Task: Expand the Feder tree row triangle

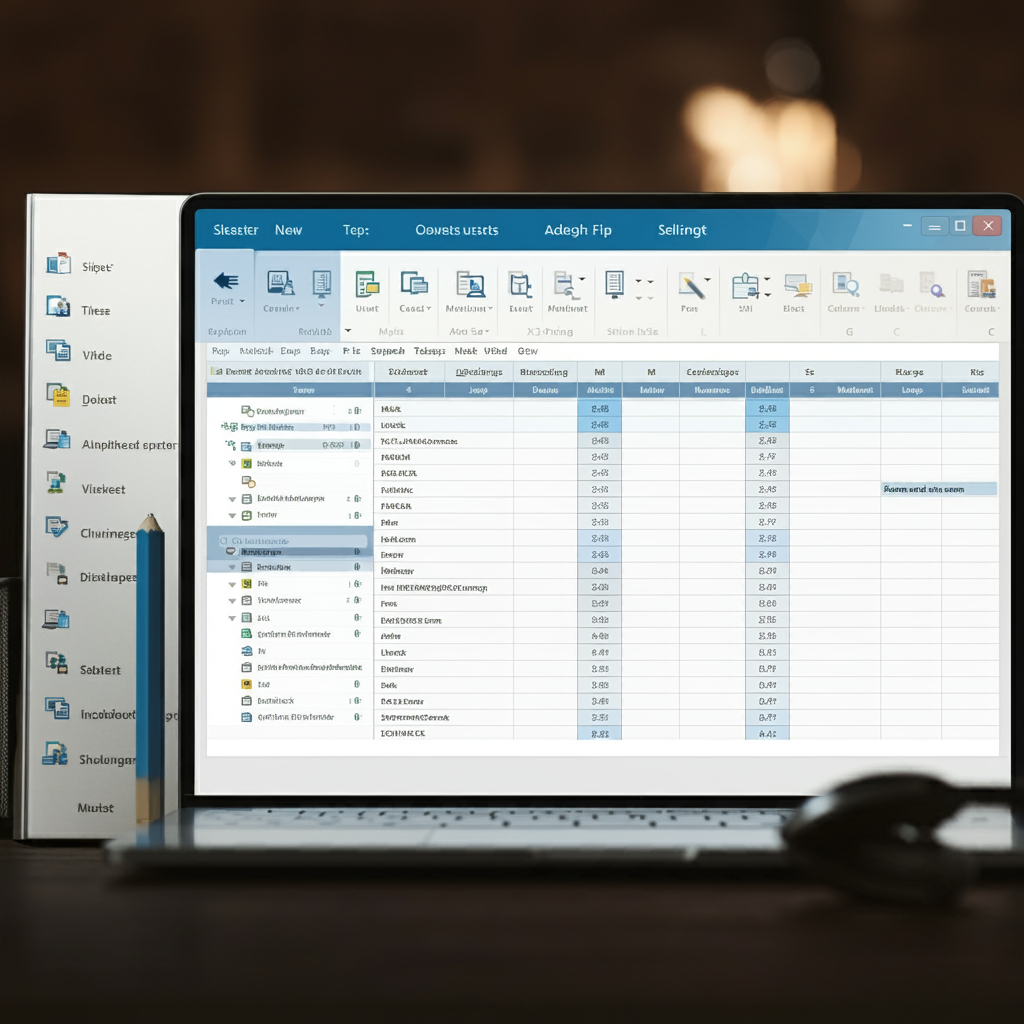Action: pos(232,516)
